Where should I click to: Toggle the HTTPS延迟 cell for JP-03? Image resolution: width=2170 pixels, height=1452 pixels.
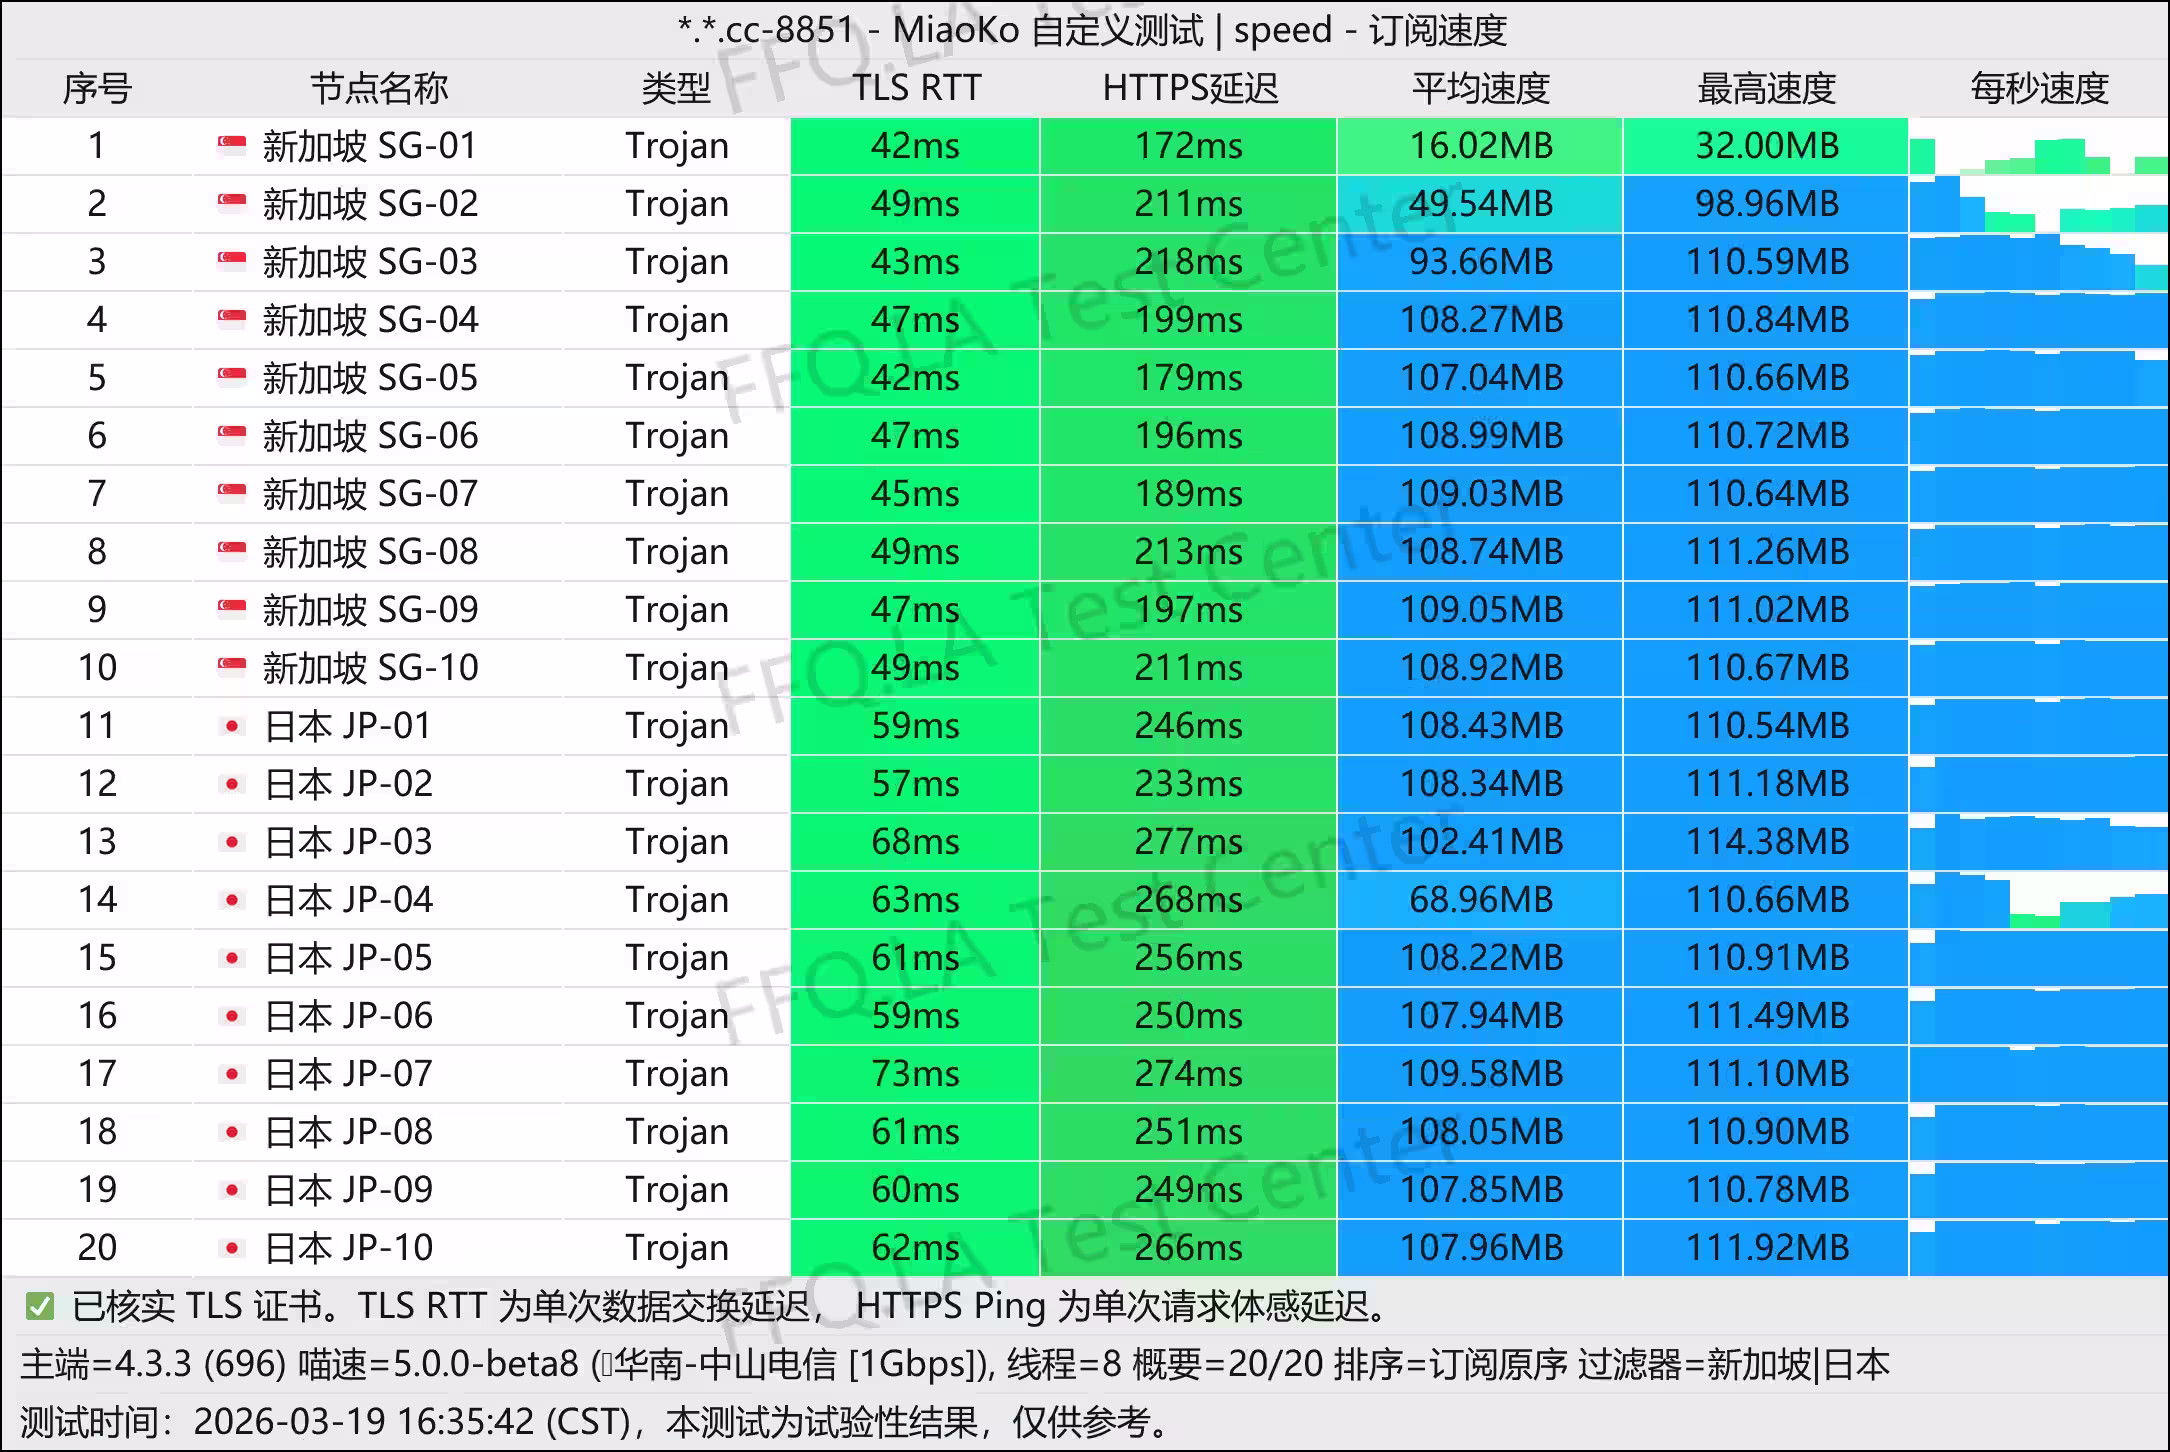tap(1190, 841)
